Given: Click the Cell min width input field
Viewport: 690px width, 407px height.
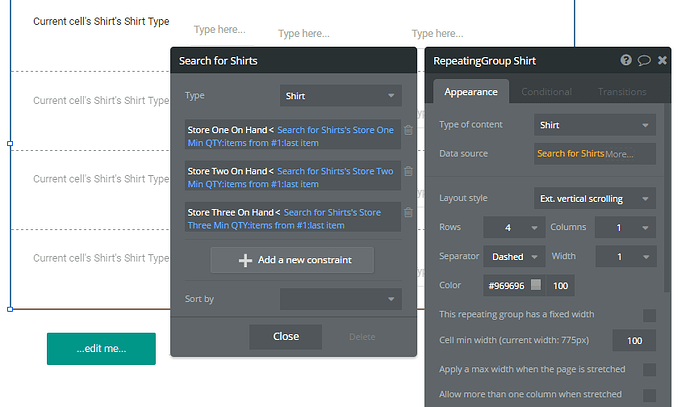Looking at the screenshot, I should [634, 341].
